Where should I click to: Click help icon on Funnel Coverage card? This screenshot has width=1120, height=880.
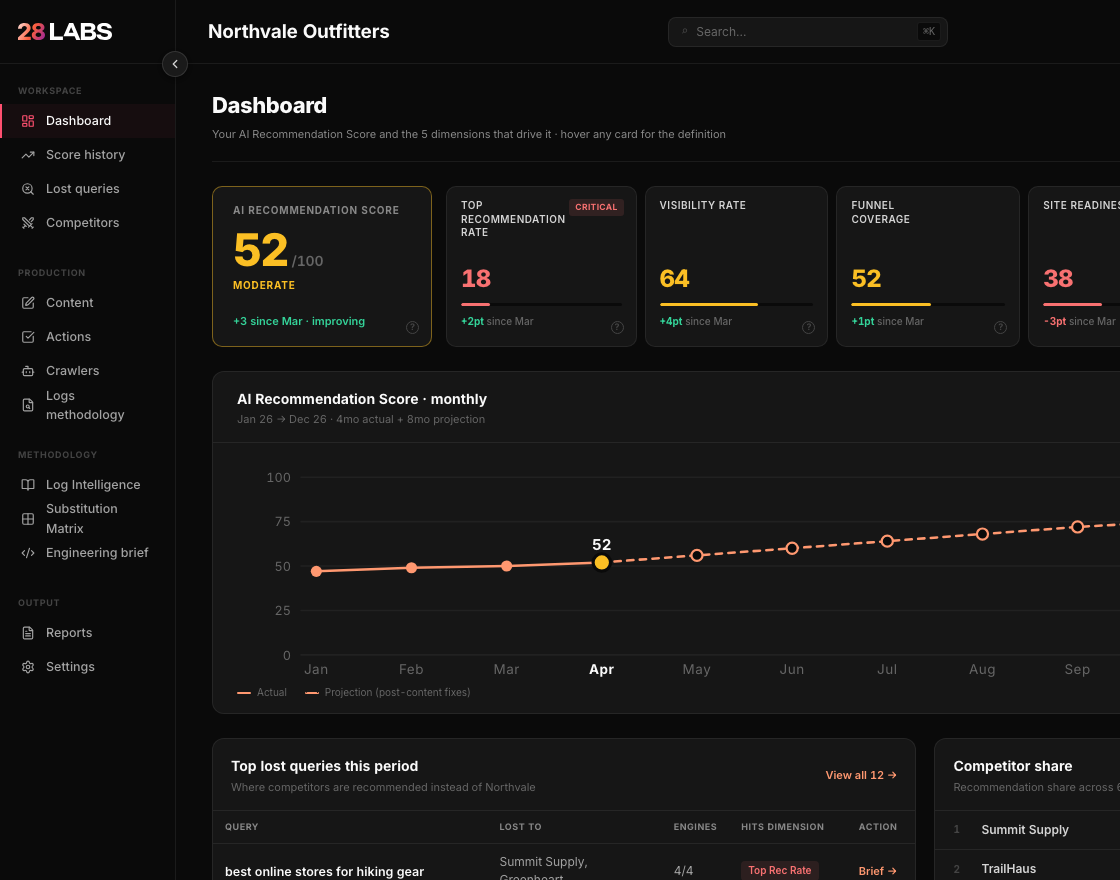1000,327
